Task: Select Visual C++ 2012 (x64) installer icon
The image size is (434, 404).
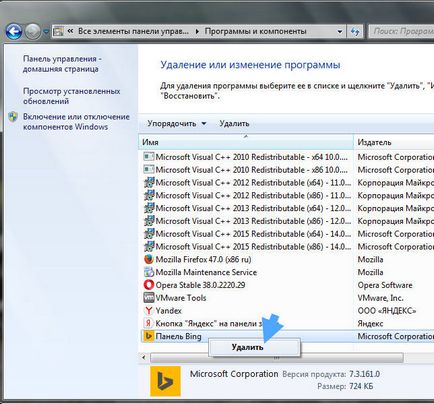Action: click(149, 183)
